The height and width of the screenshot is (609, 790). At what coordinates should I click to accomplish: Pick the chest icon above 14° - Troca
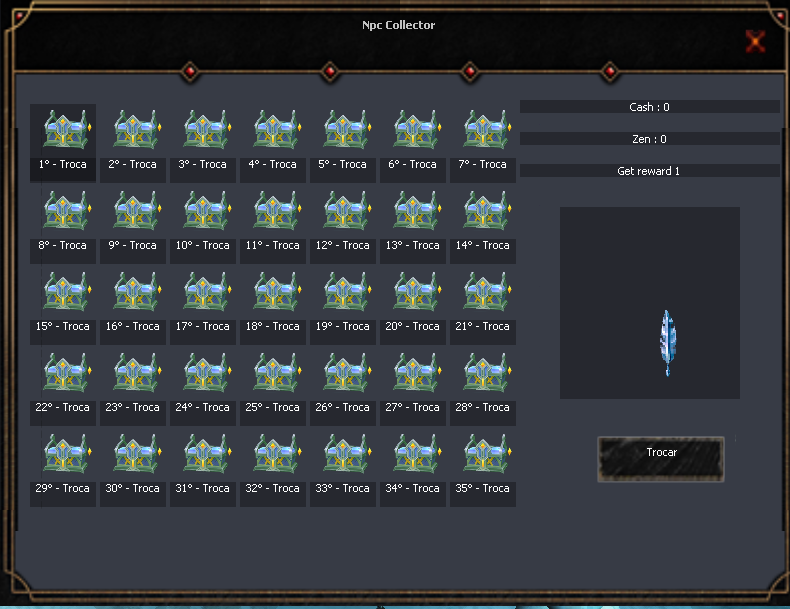[487, 211]
